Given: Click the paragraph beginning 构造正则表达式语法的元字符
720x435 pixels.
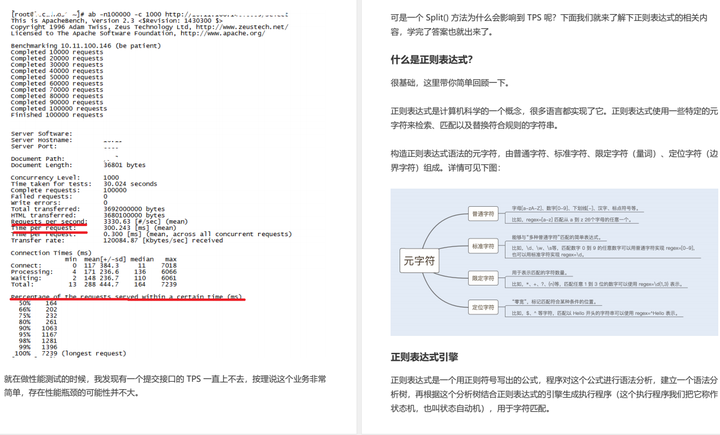Looking at the screenshot, I should [x=554, y=160].
